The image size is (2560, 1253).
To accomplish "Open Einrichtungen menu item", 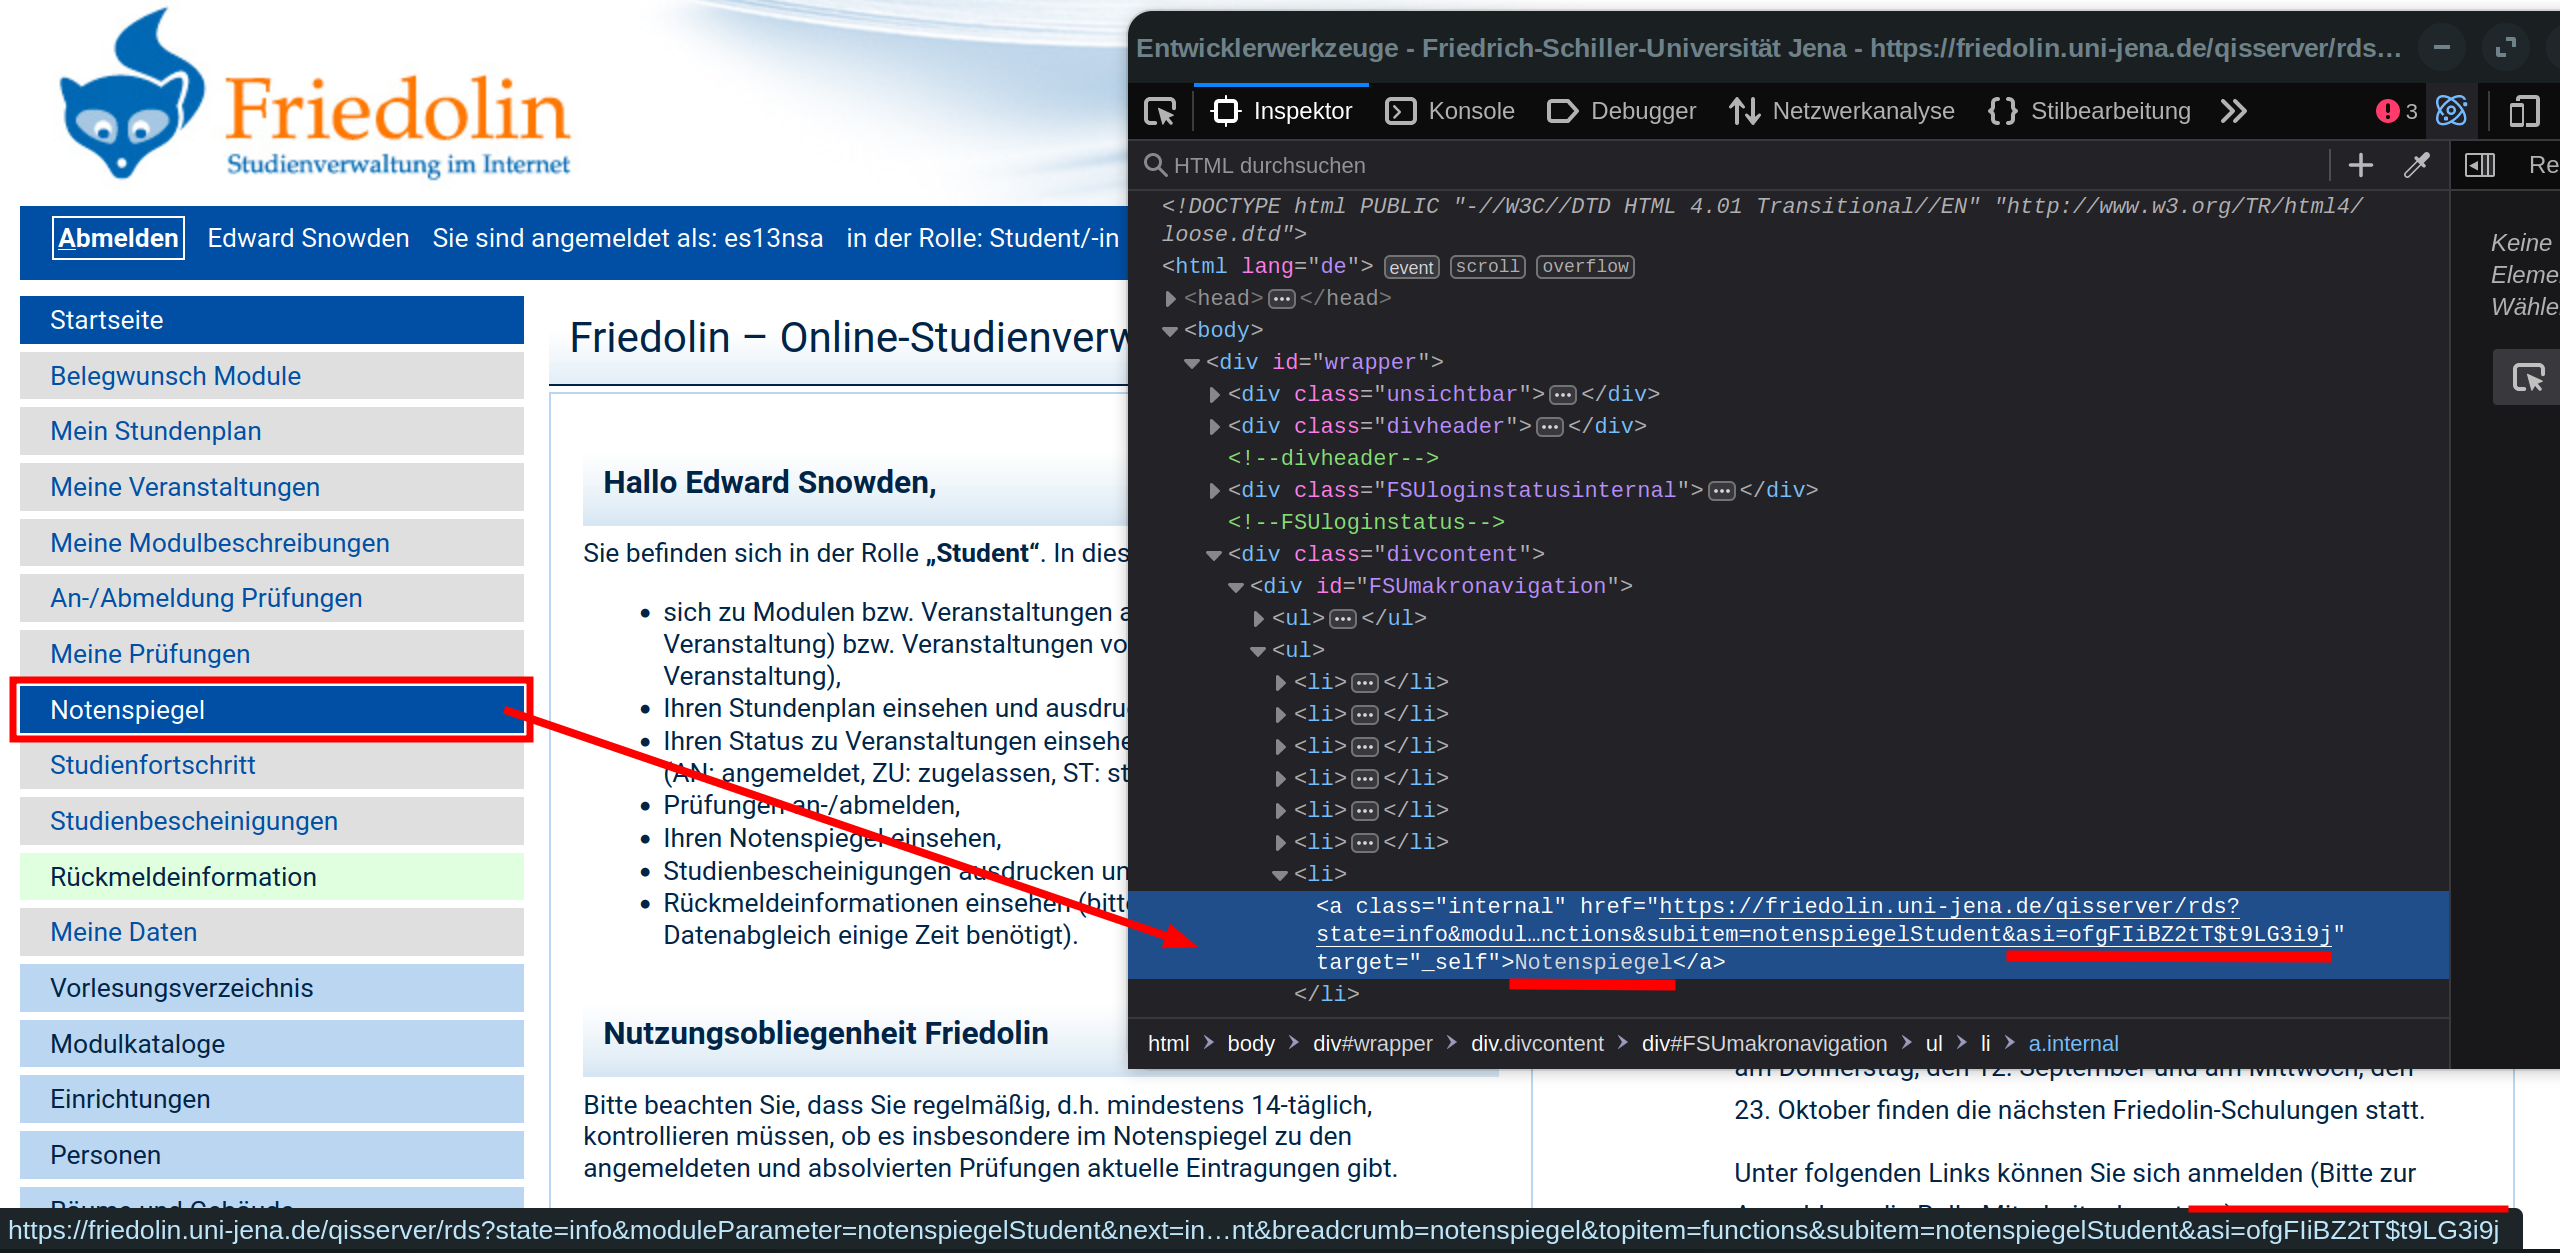I will coord(272,1099).
